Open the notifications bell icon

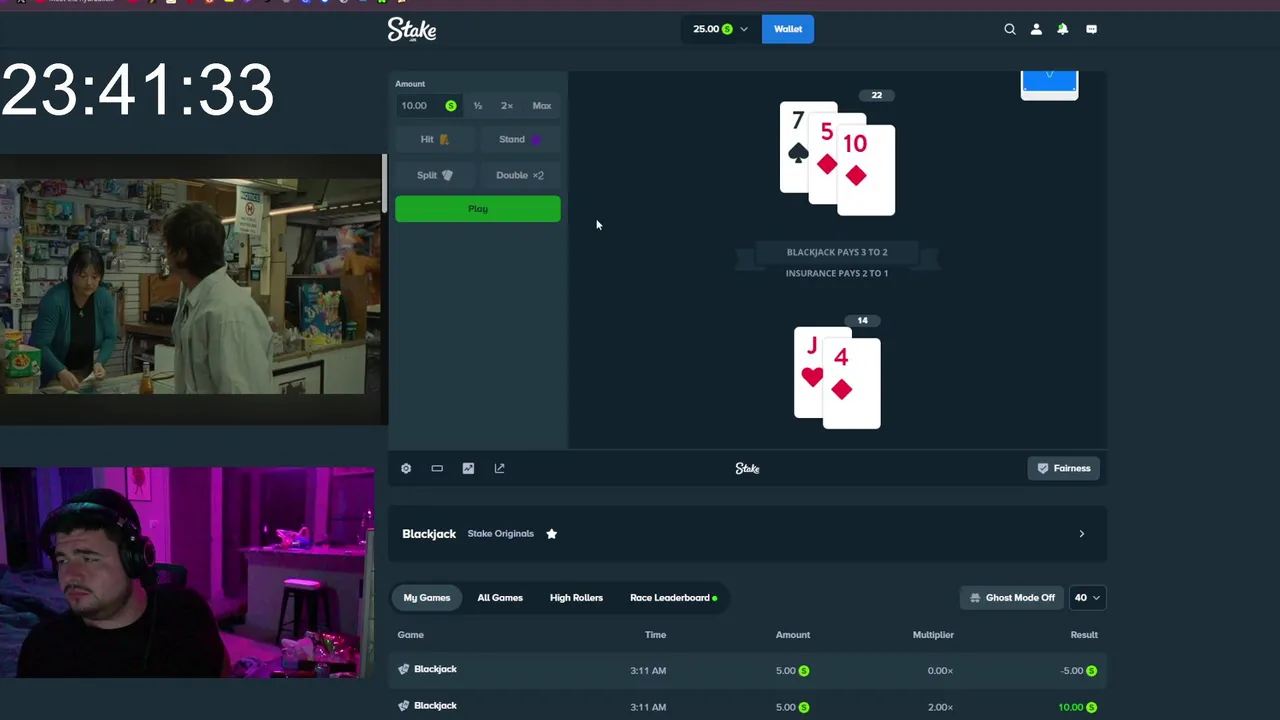[x=1063, y=29]
